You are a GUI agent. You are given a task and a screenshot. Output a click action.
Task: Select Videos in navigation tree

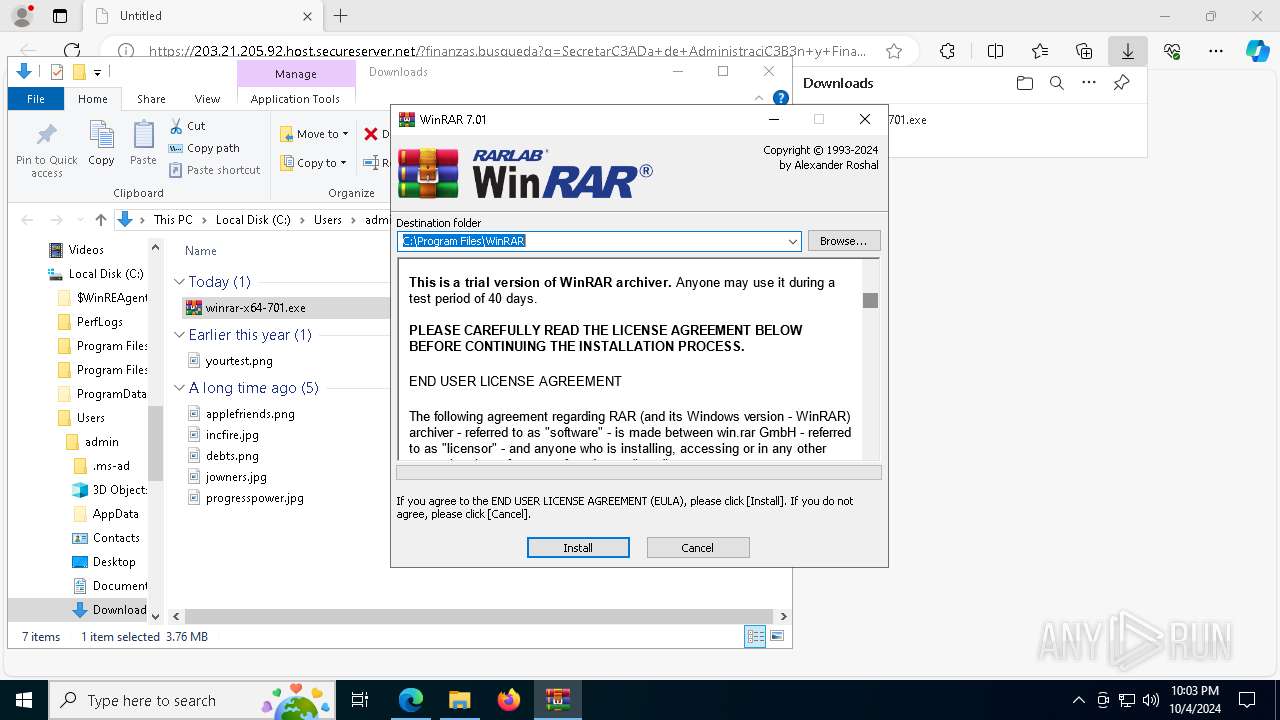(86, 250)
